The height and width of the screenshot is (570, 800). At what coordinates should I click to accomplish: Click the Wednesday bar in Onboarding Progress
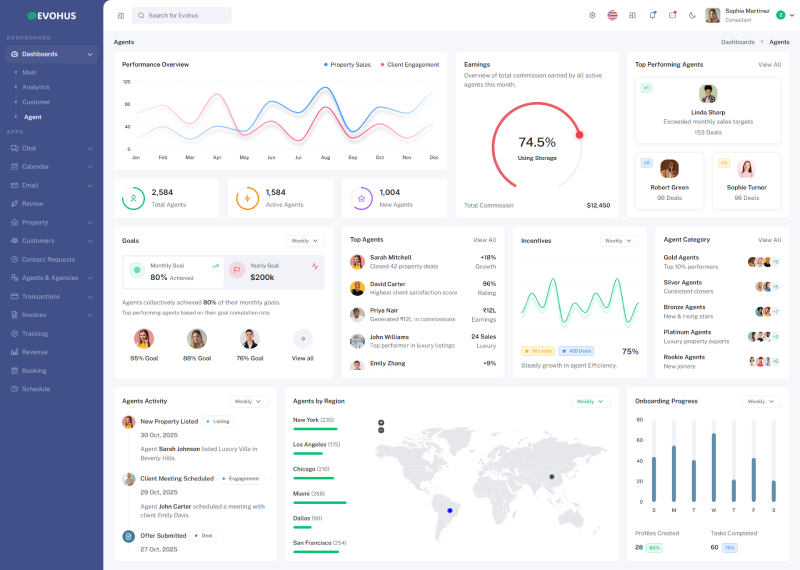pos(713,468)
